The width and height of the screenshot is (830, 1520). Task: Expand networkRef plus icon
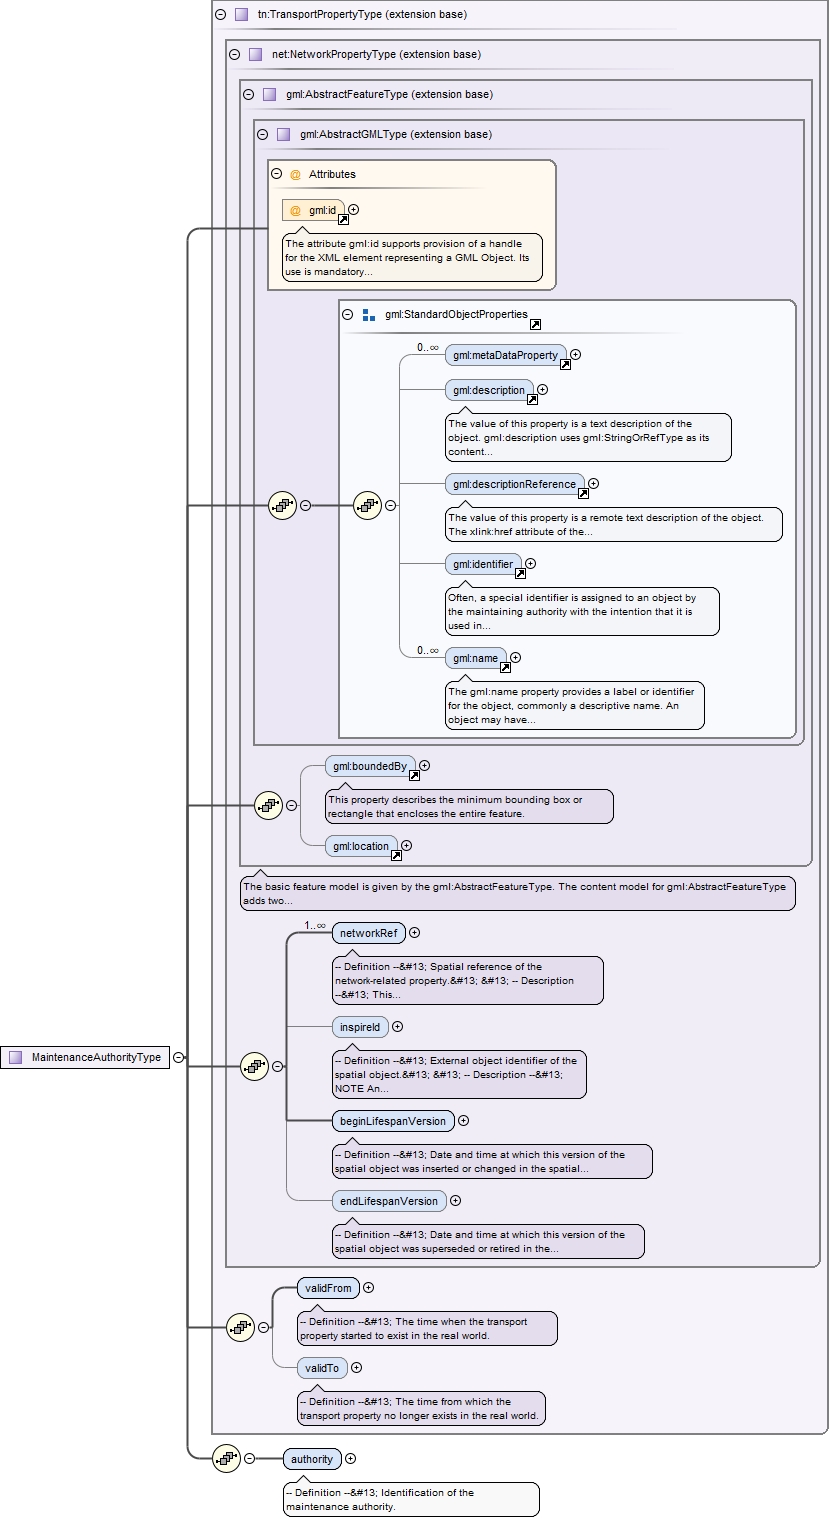point(415,933)
